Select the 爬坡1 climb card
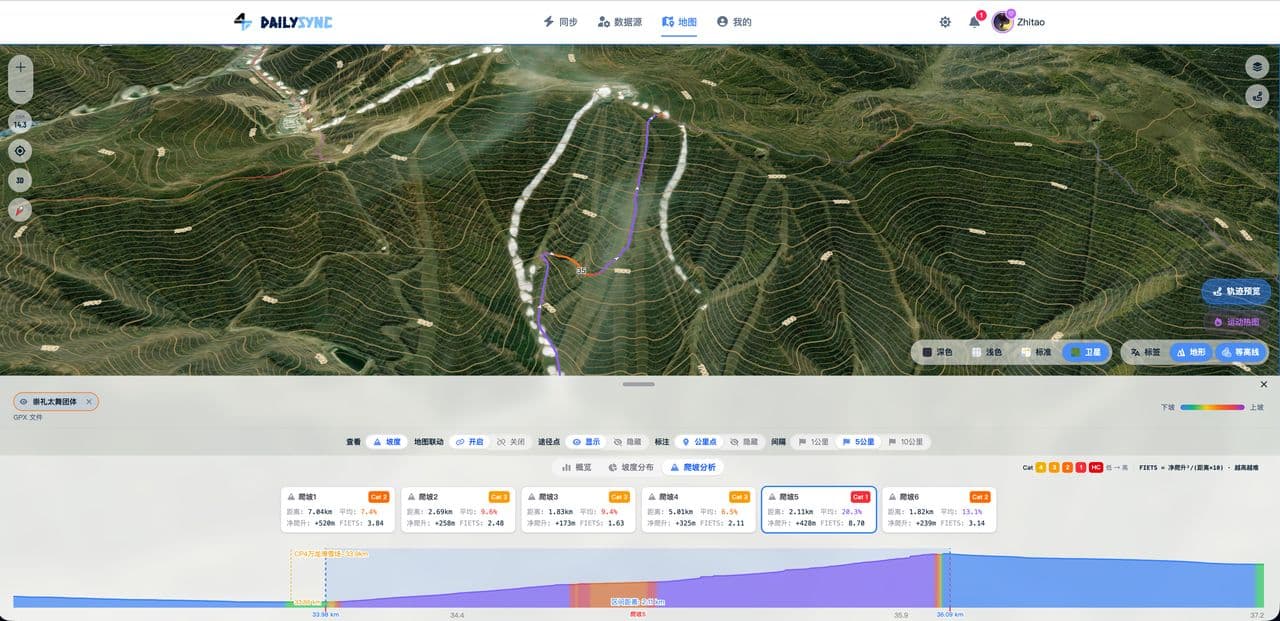 (338, 510)
